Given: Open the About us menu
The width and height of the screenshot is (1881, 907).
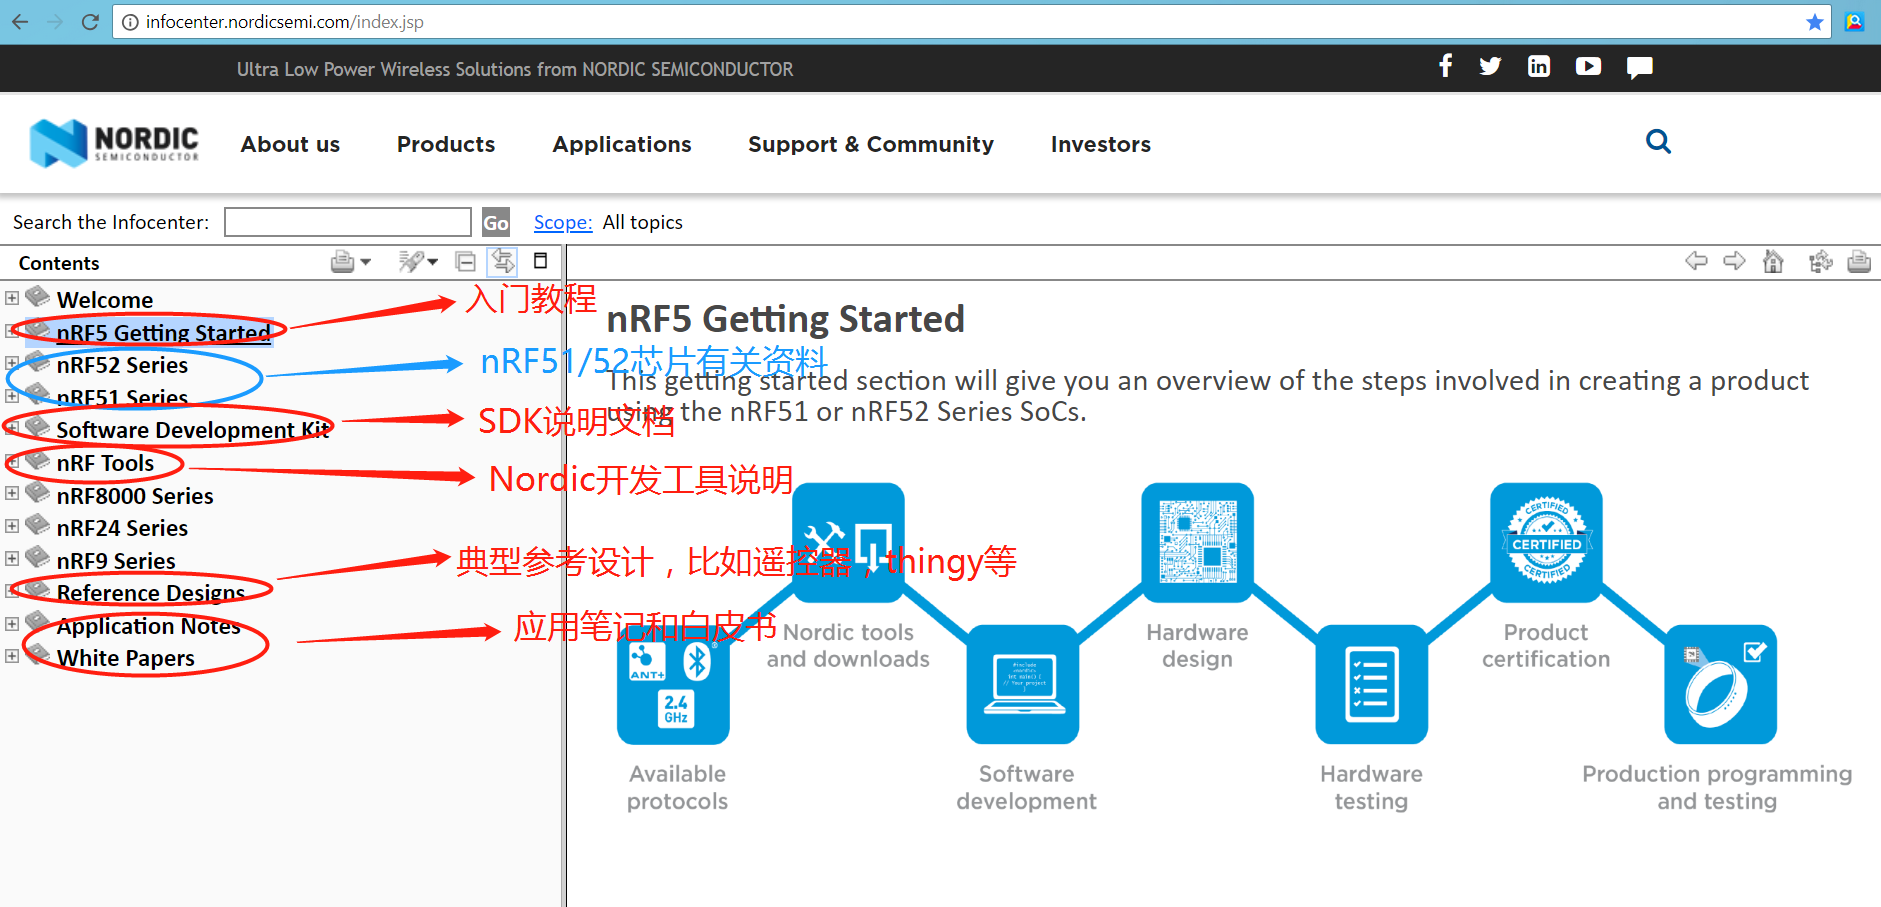Looking at the screenshot, I should pos(290,144).
